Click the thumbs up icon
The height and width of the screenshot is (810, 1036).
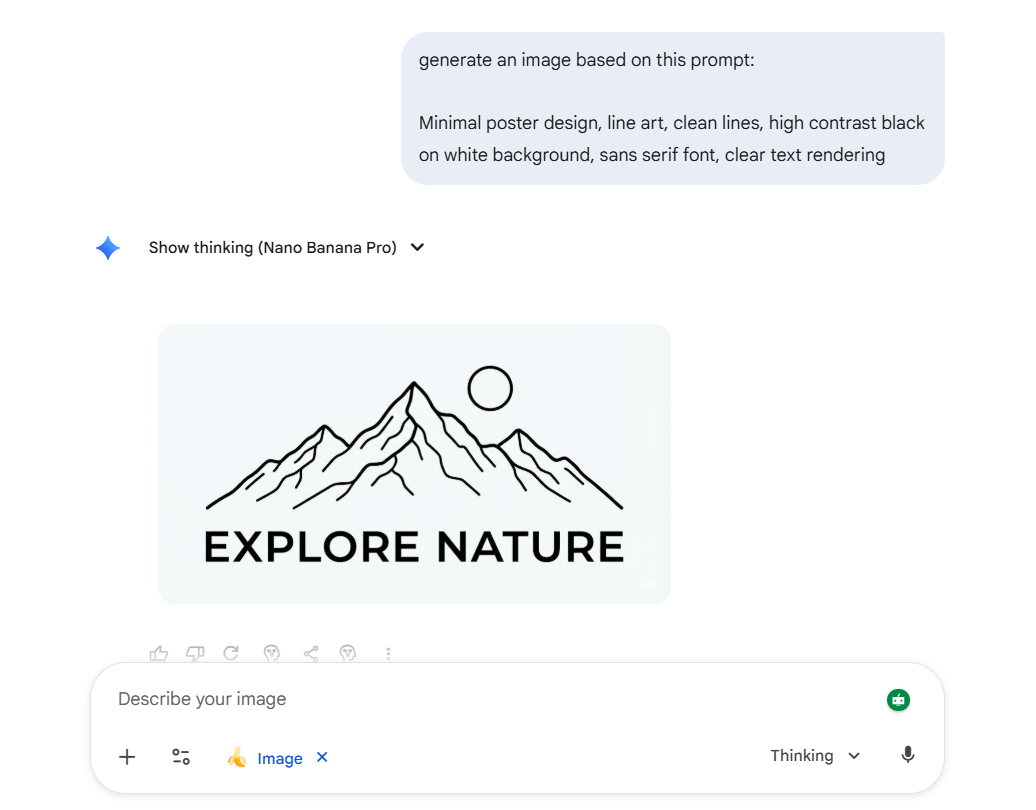[159, 654]
